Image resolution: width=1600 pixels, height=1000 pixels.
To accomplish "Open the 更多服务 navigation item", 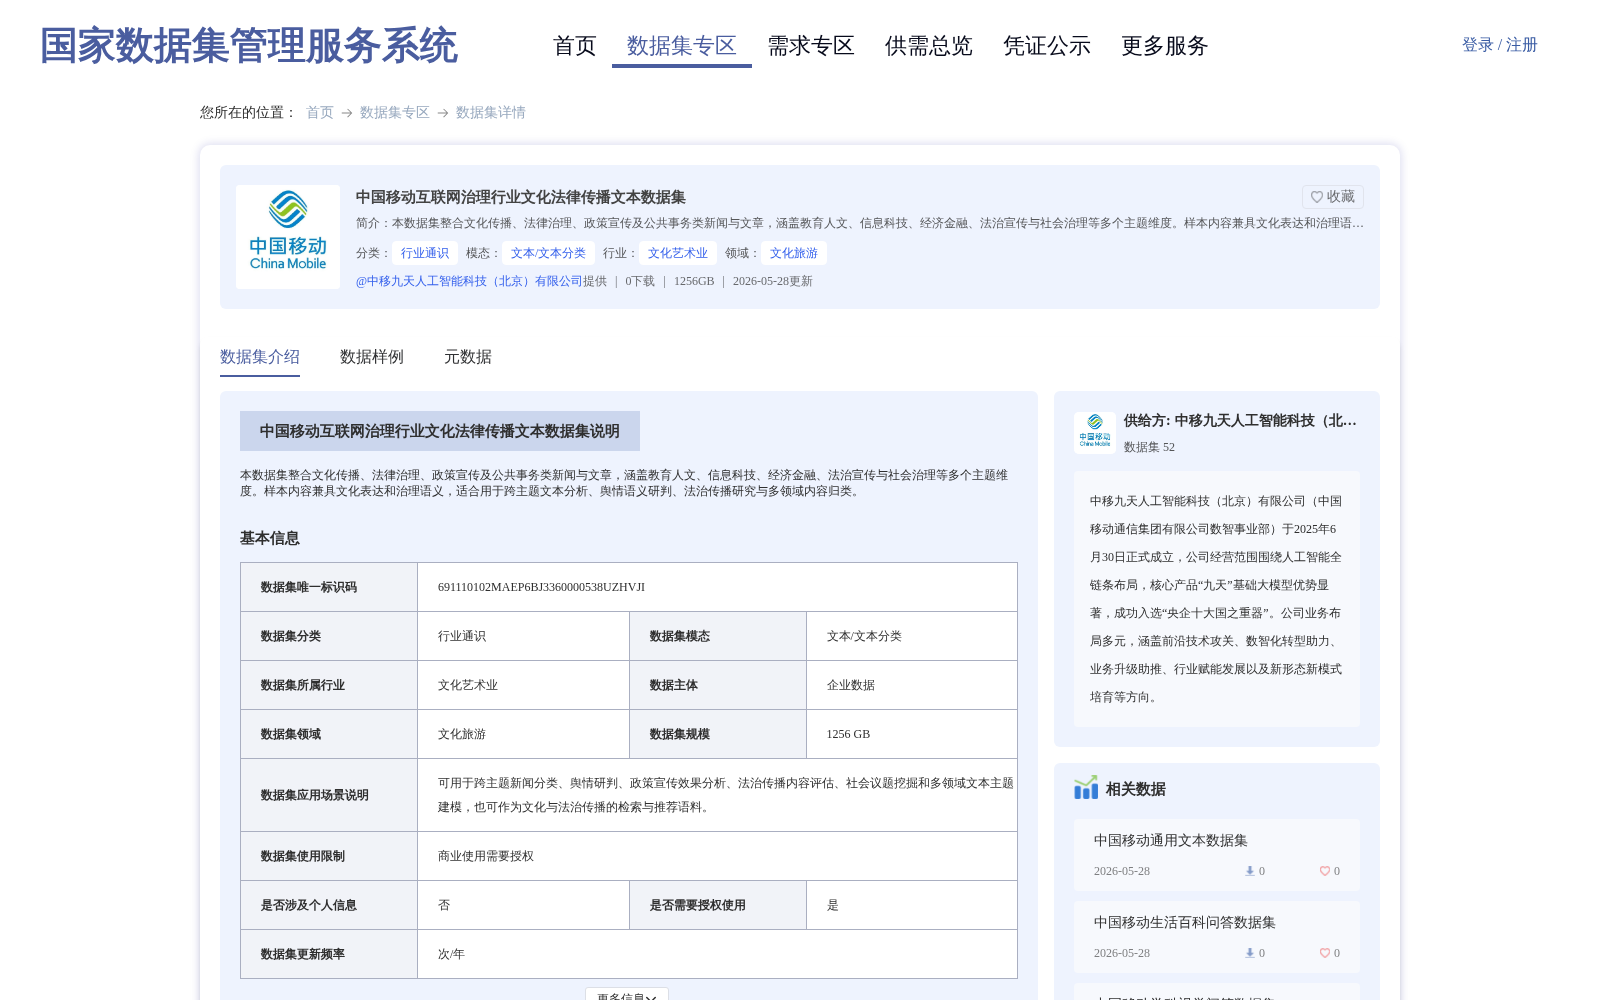I will point(1165,46).
